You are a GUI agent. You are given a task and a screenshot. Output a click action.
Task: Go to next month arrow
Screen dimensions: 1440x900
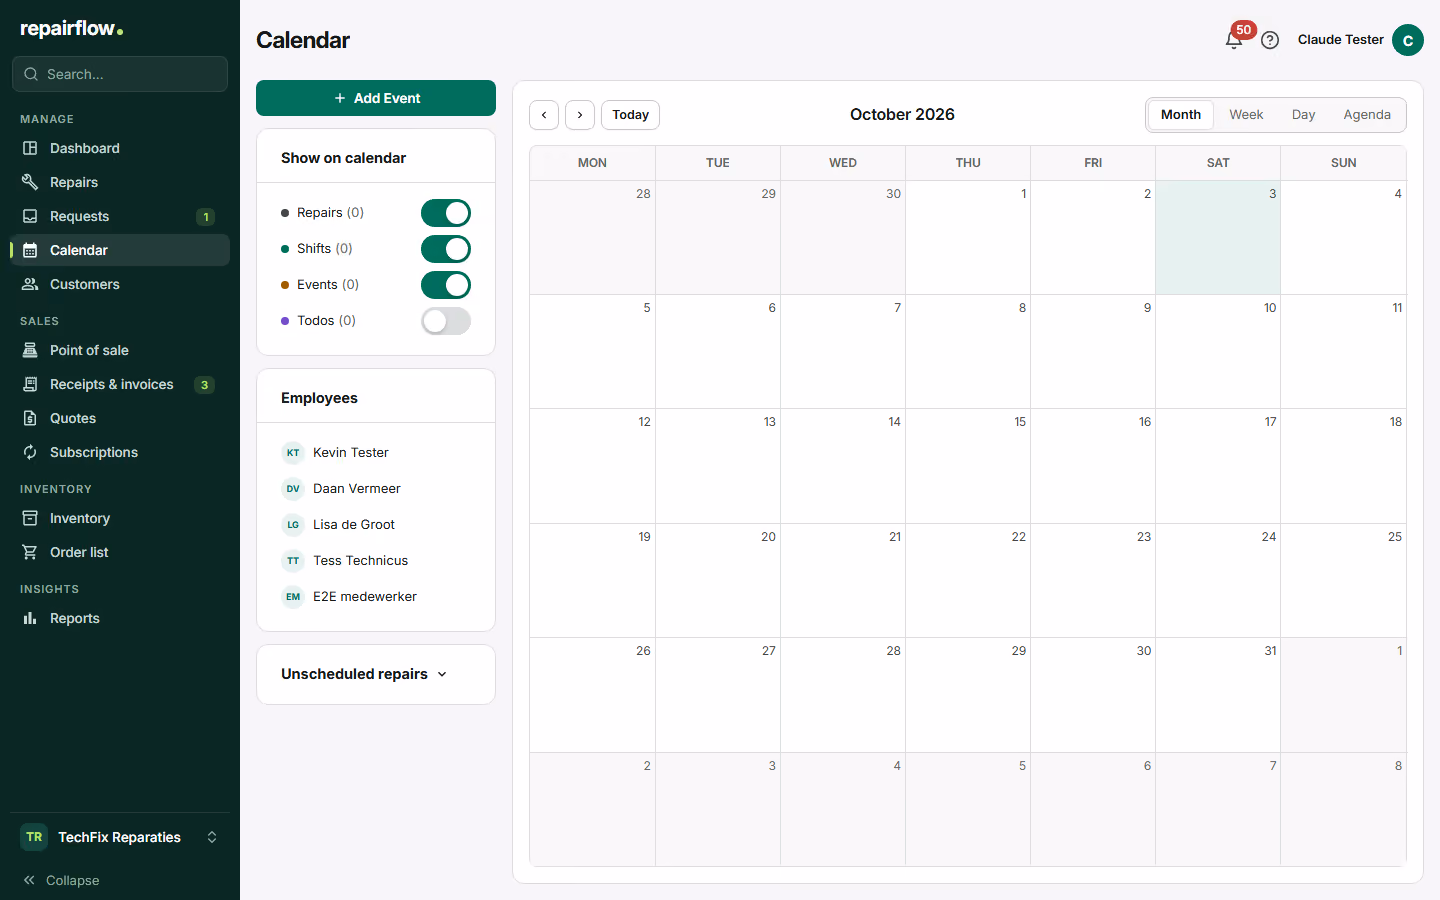point(580,115)
